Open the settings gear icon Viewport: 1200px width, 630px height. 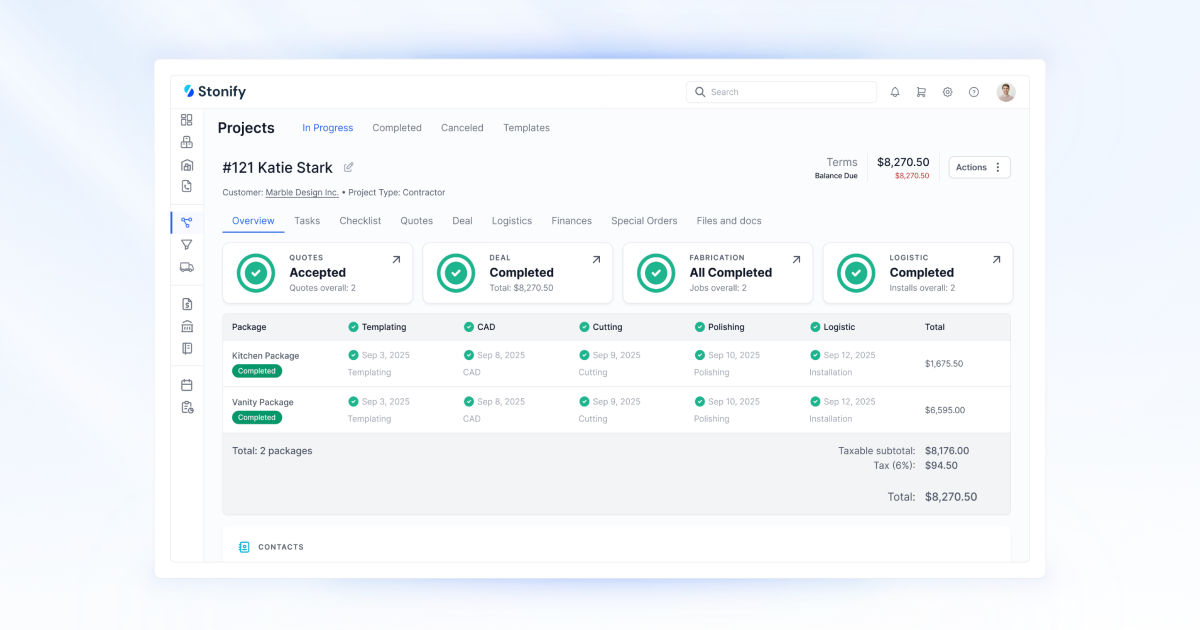point(948,92)
